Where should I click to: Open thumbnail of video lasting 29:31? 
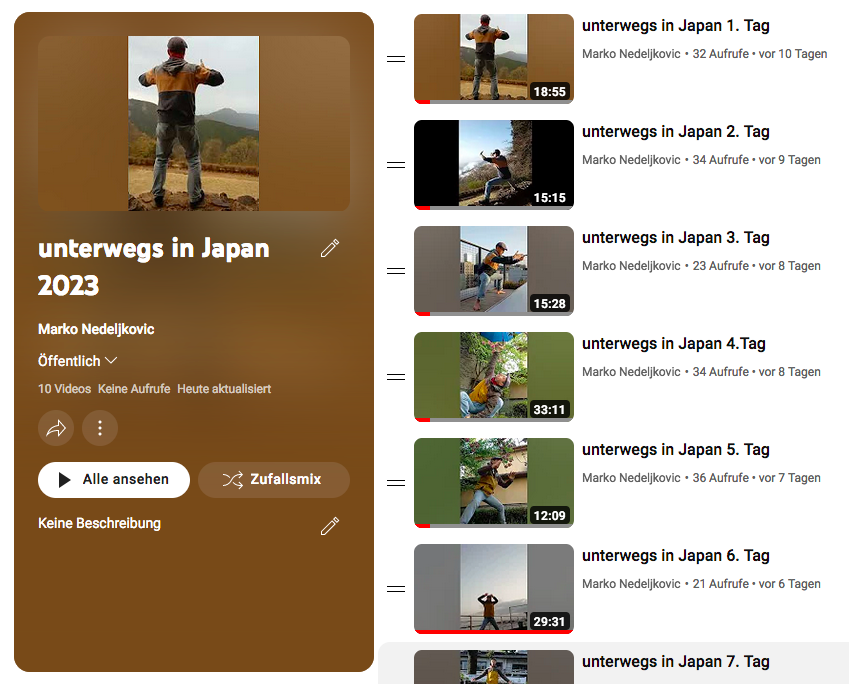[x=494, y=589]
